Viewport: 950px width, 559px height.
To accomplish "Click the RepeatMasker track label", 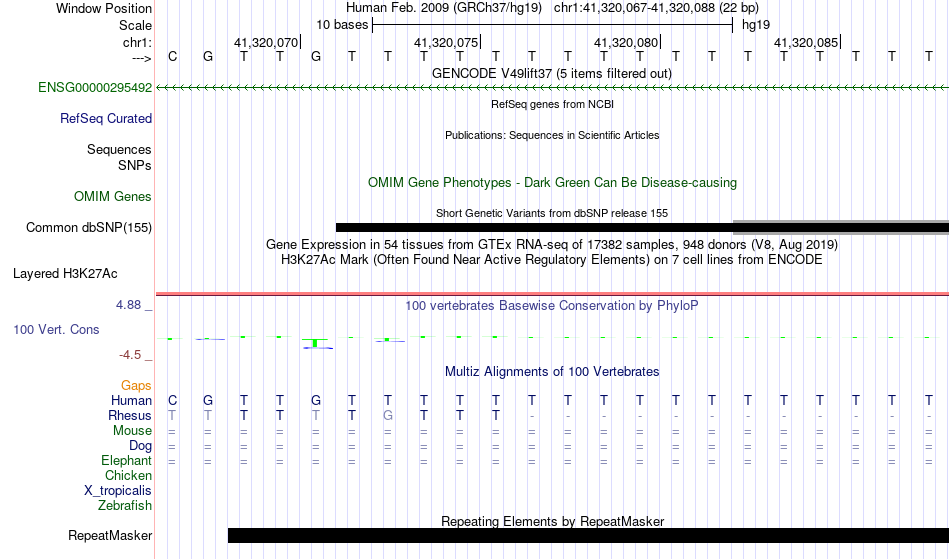I will coord(110,536).
